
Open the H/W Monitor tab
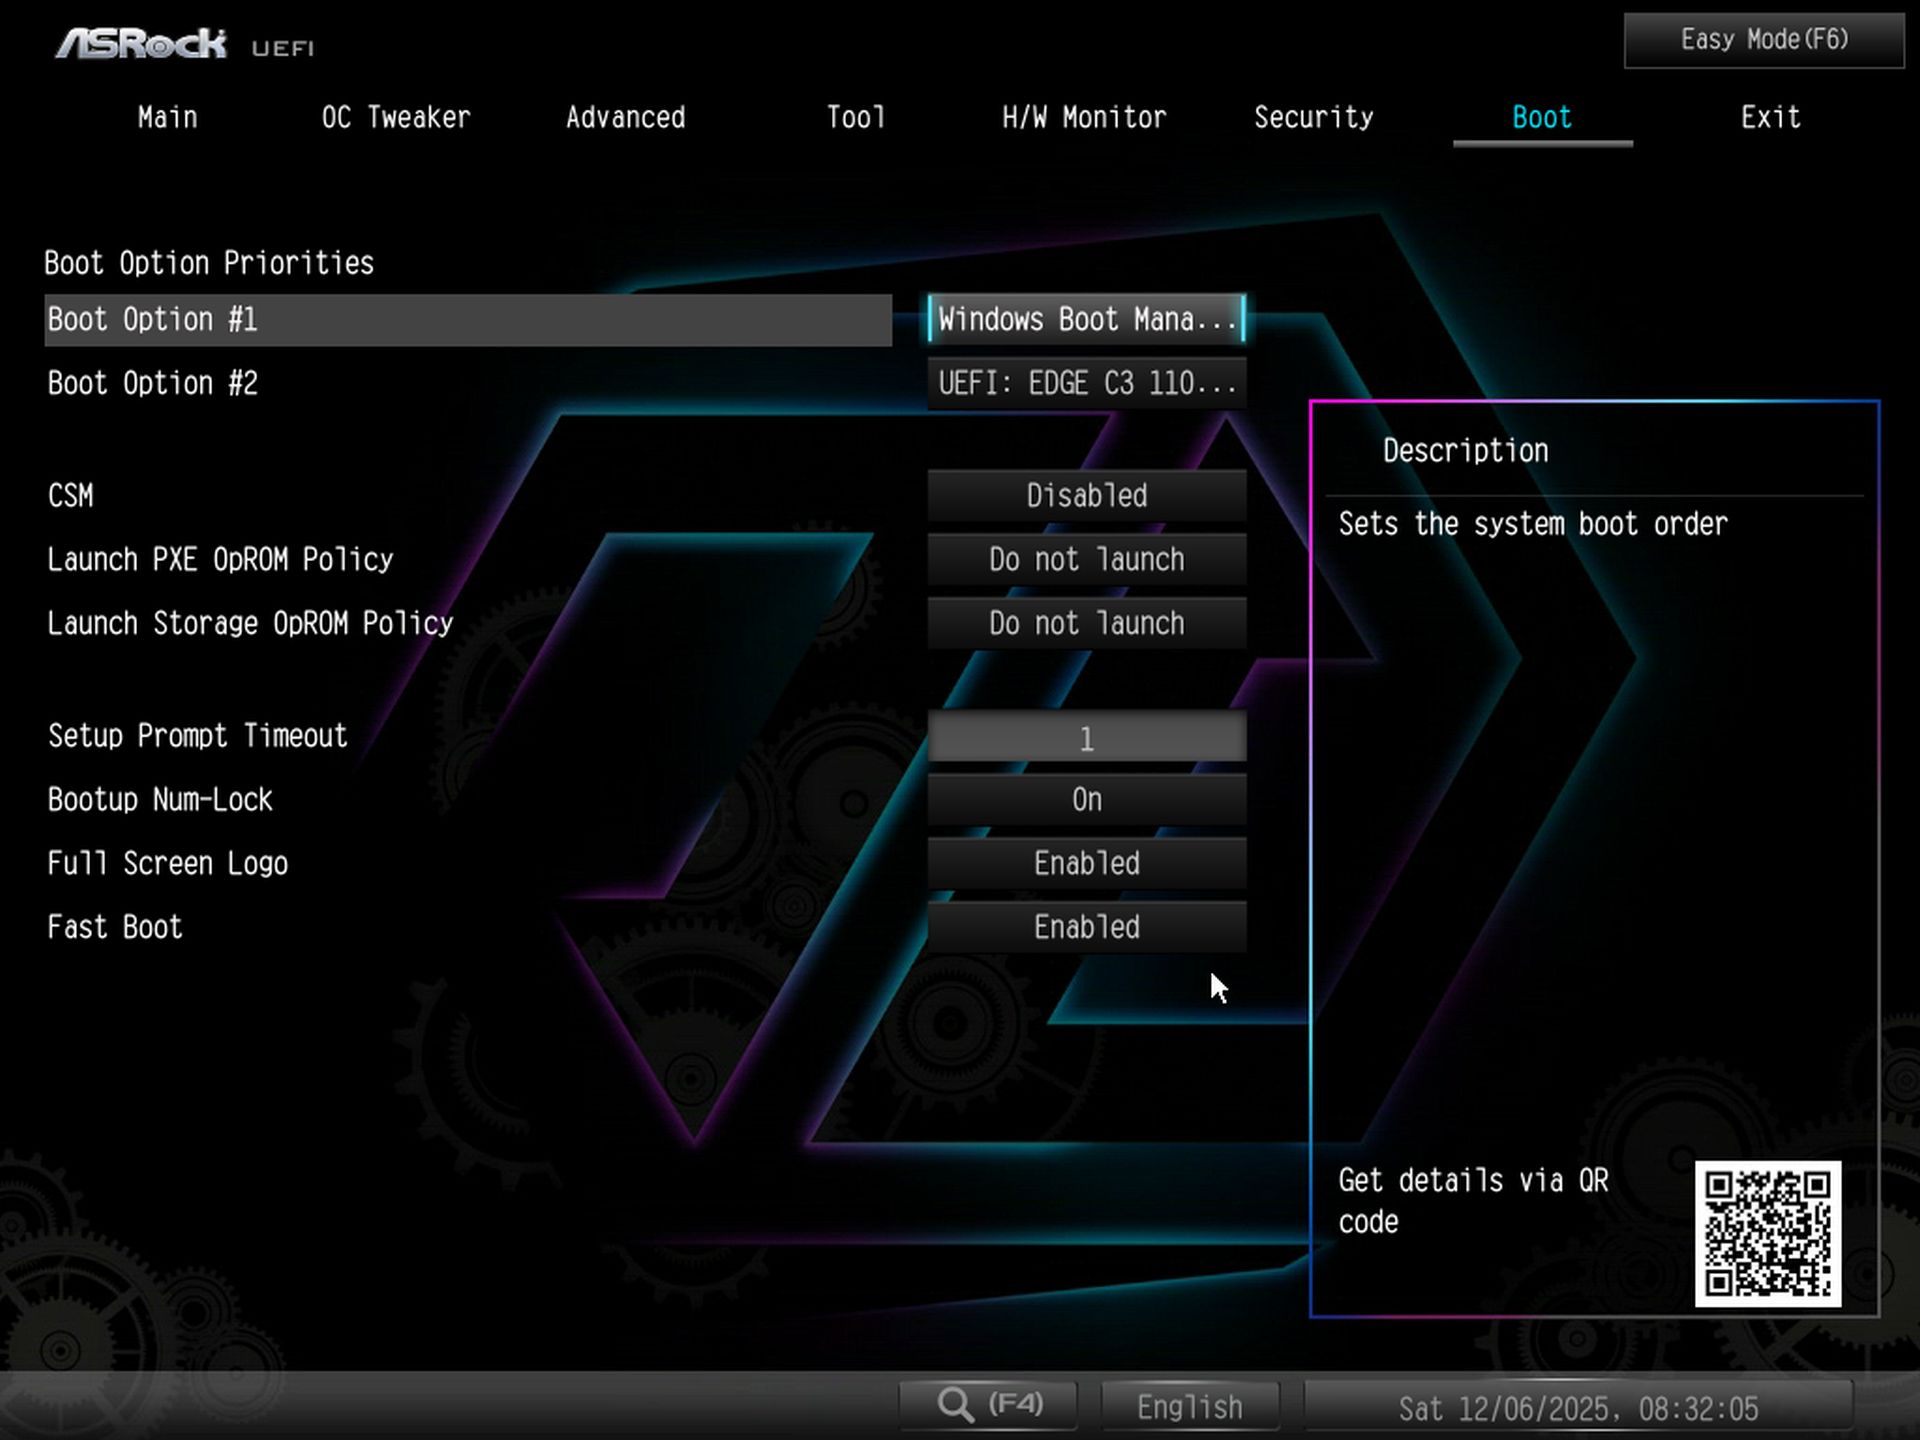pyautogui.click(x=1084, y=117)
